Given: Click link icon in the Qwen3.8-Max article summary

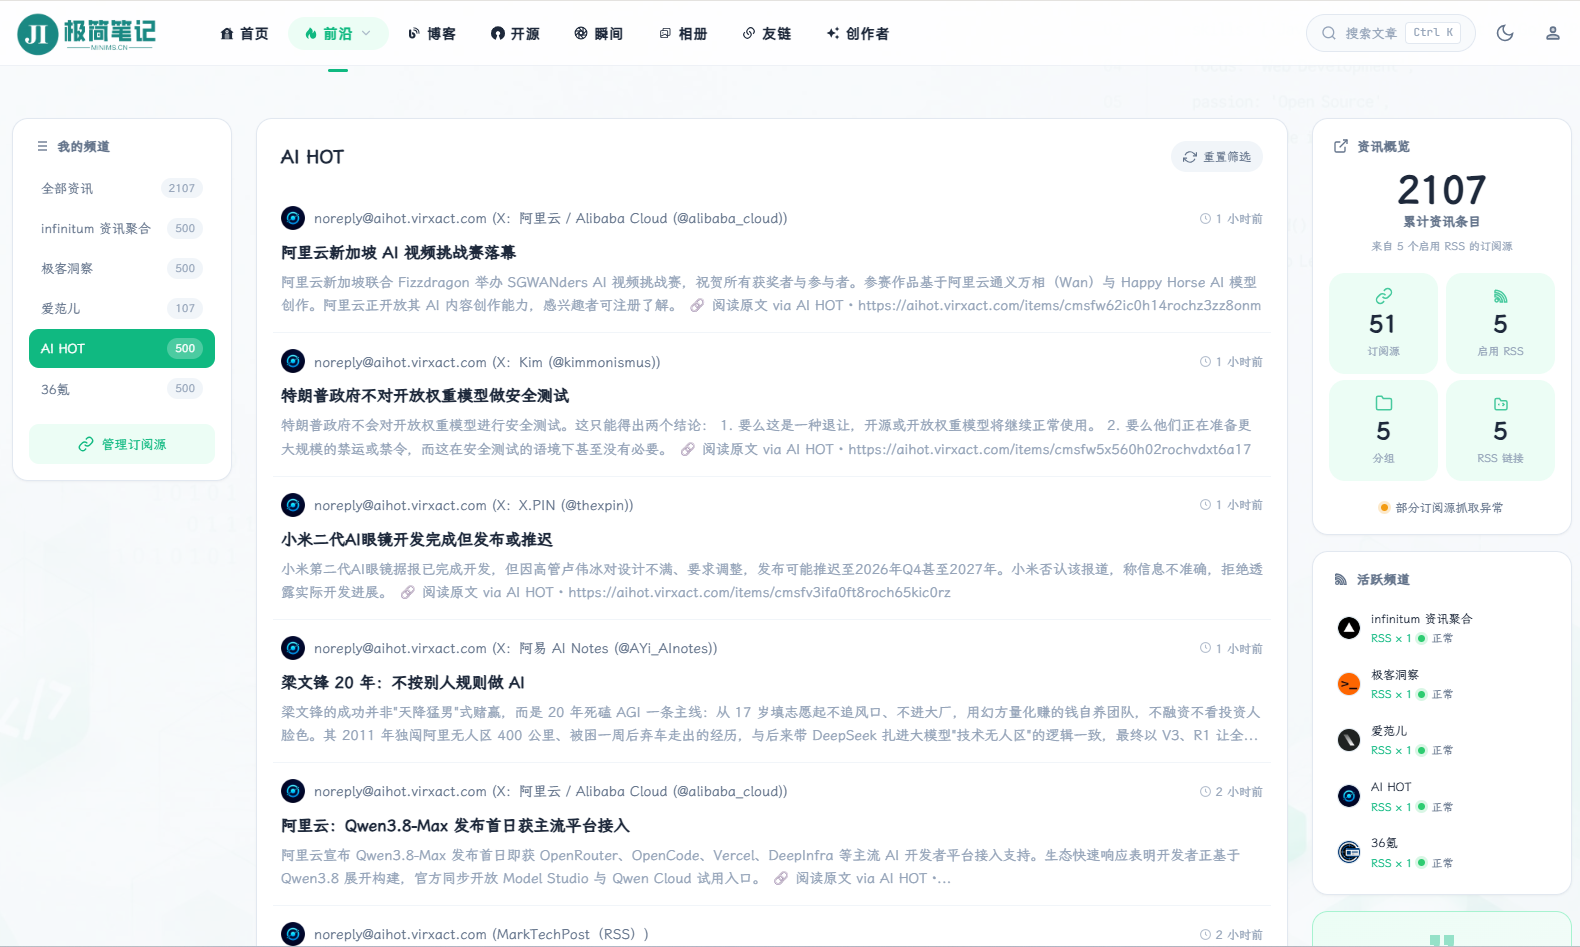Looking at the screenshot, I should (x=781, y=878).
